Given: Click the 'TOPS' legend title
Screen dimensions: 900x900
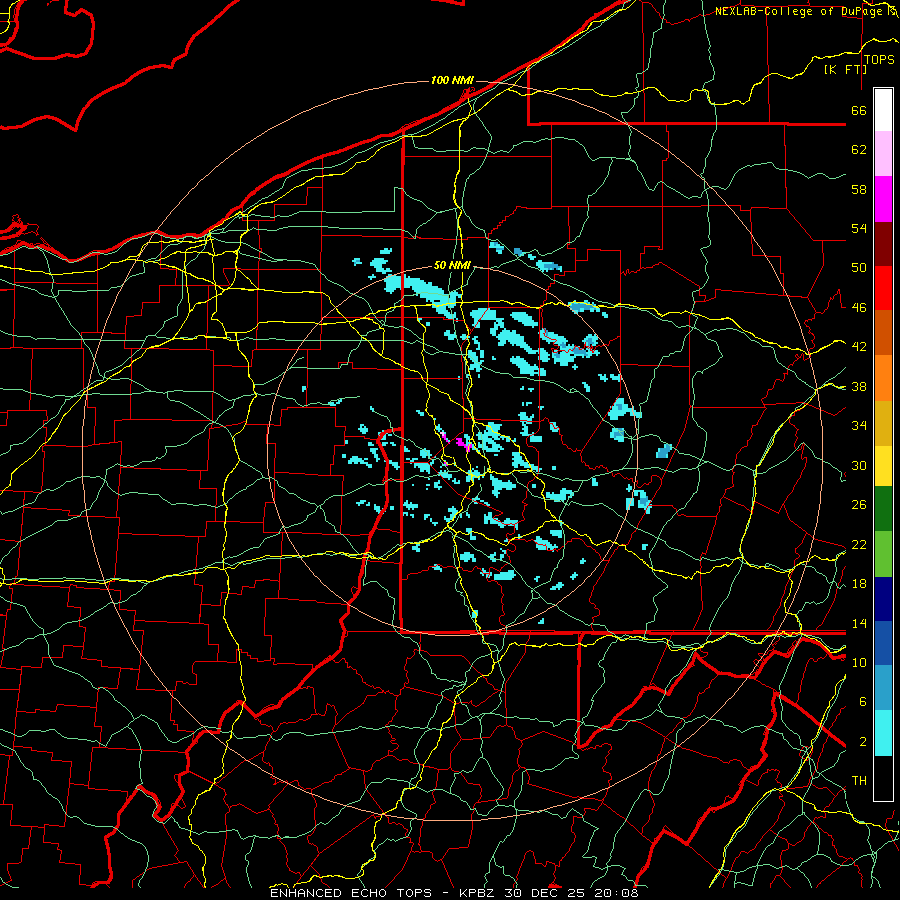Looking at the screenshot, I should click(879, 60).
